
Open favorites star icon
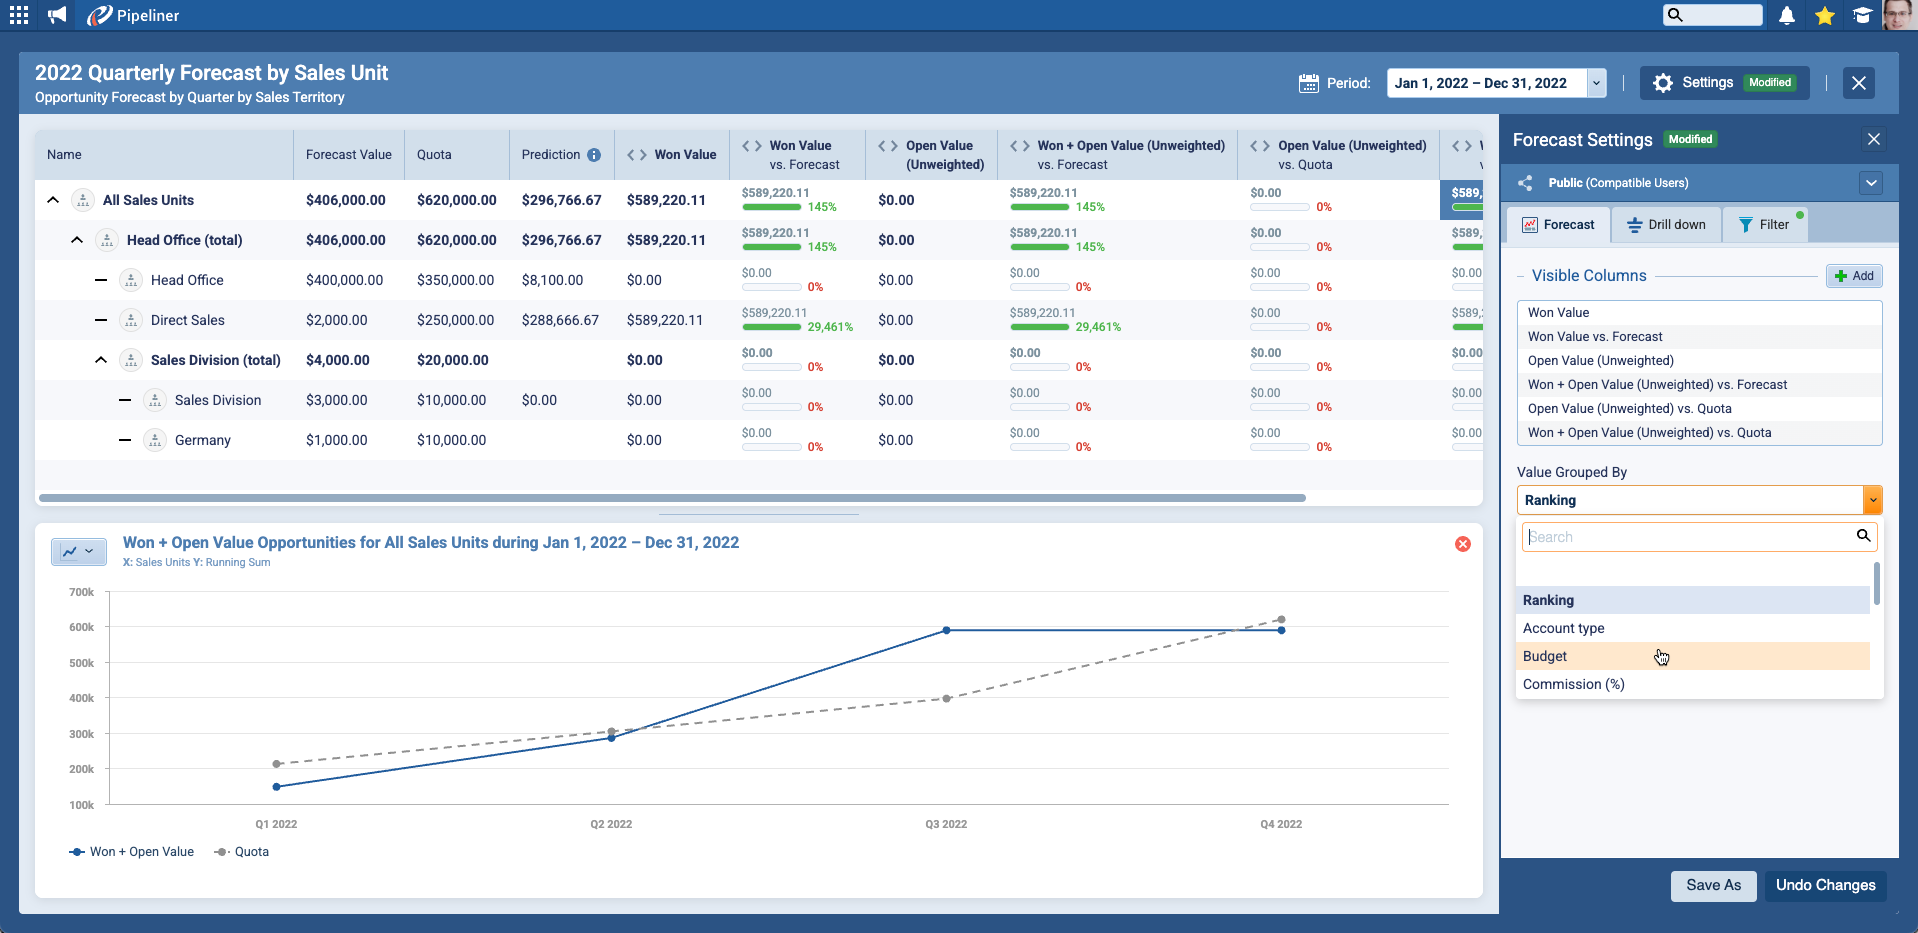point(1825,15)
